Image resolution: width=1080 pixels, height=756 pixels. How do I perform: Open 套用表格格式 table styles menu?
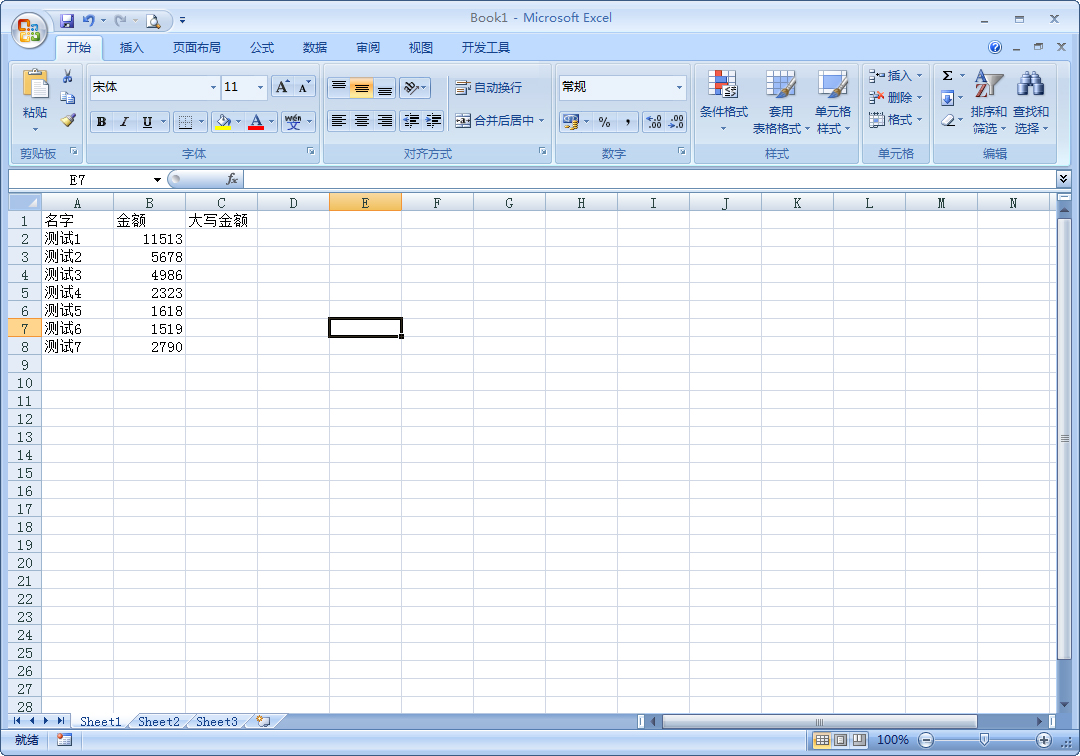[780, 101]
